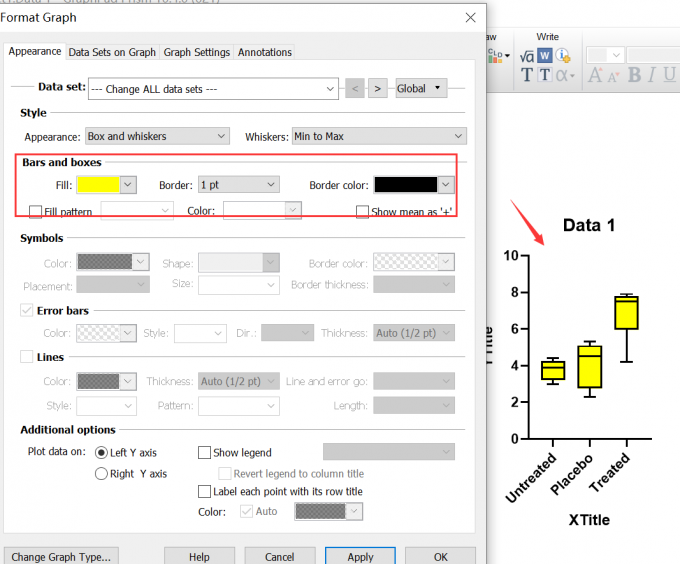The height and width of the screenshot is (564, 680).
Task: Go to next data set arrow
Action: coord(378,88)
